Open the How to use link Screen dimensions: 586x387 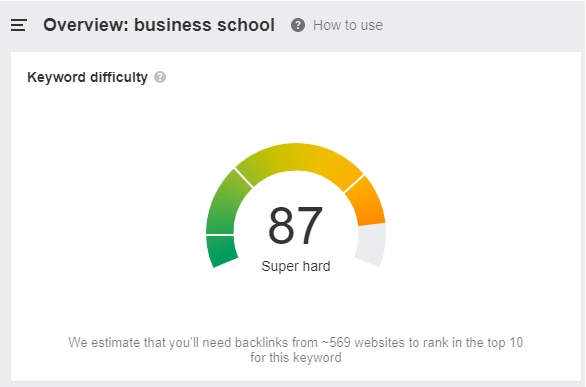pyautogui.click(x=348, y=25)
